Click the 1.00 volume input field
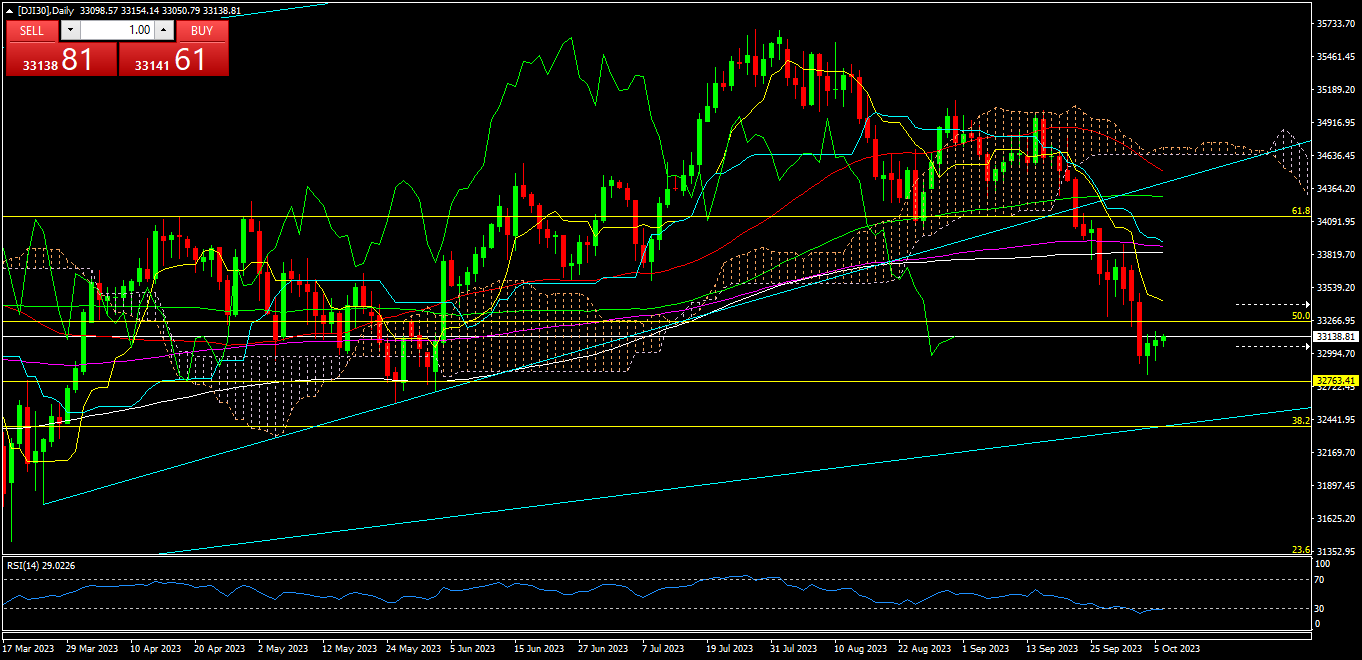Image resolution: width=1362 pixels, height=660 pixels. click(x=115, y=30)
